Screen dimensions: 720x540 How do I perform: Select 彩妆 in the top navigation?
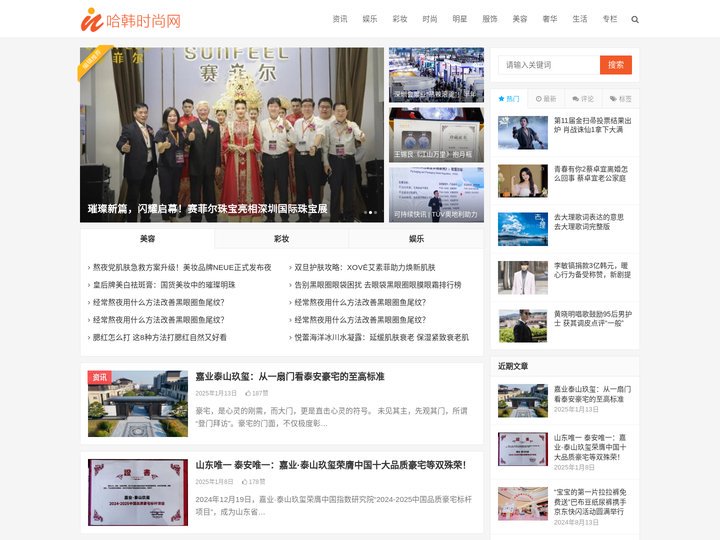(x=400, y=19)
